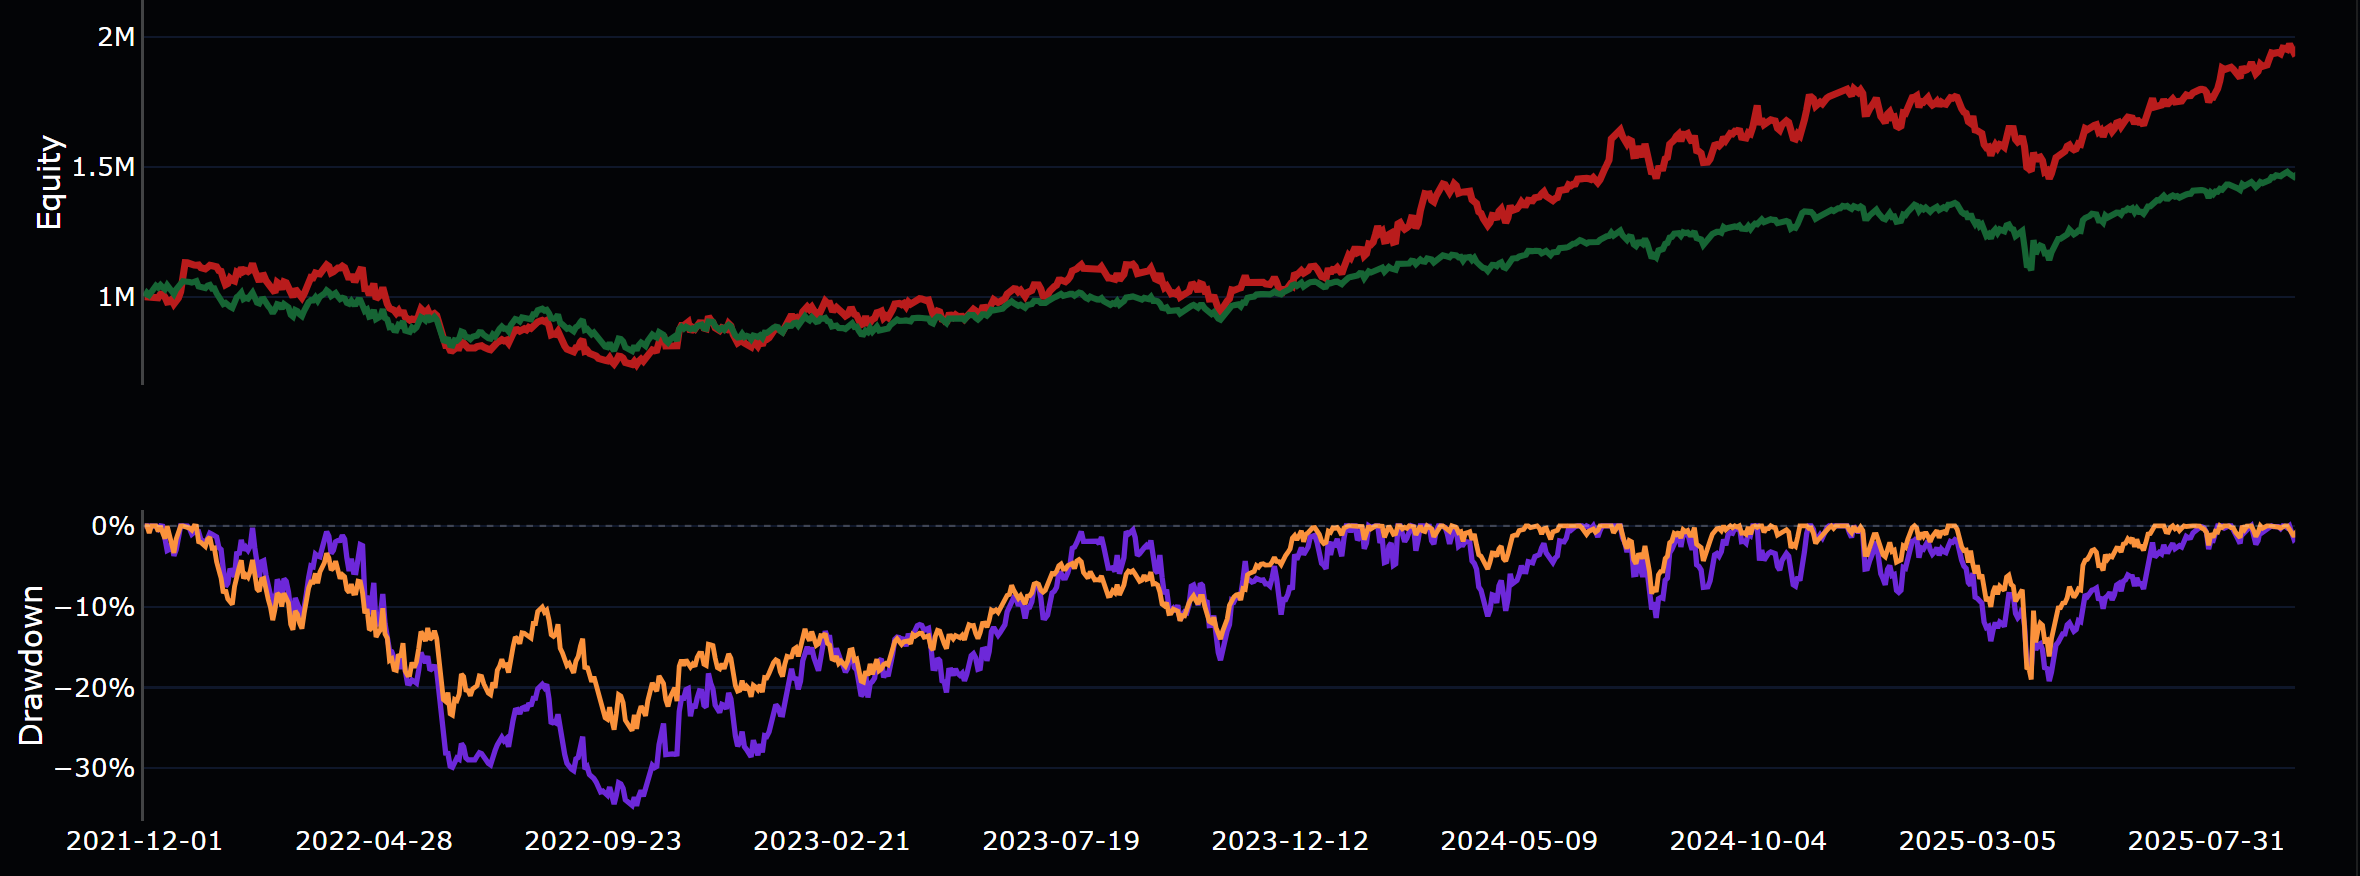
Task: Click the −10% drawdown tick label
Action: (94, 607)
